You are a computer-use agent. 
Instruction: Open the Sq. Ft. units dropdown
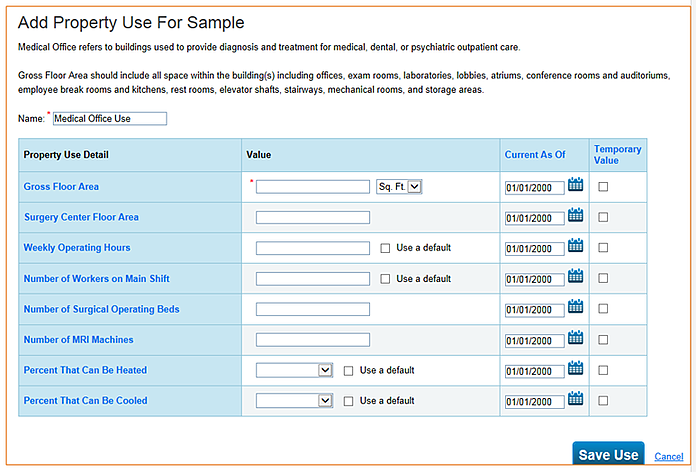400,186
